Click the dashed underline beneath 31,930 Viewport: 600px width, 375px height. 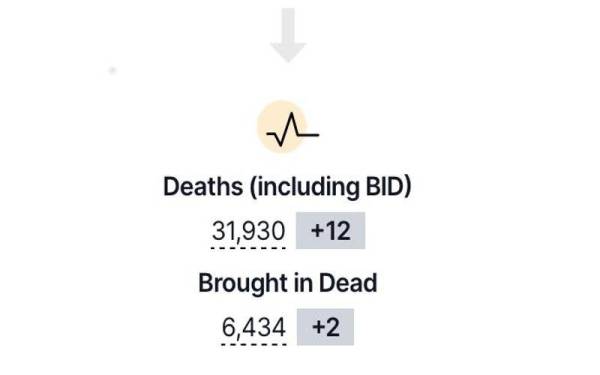point(248,248)
